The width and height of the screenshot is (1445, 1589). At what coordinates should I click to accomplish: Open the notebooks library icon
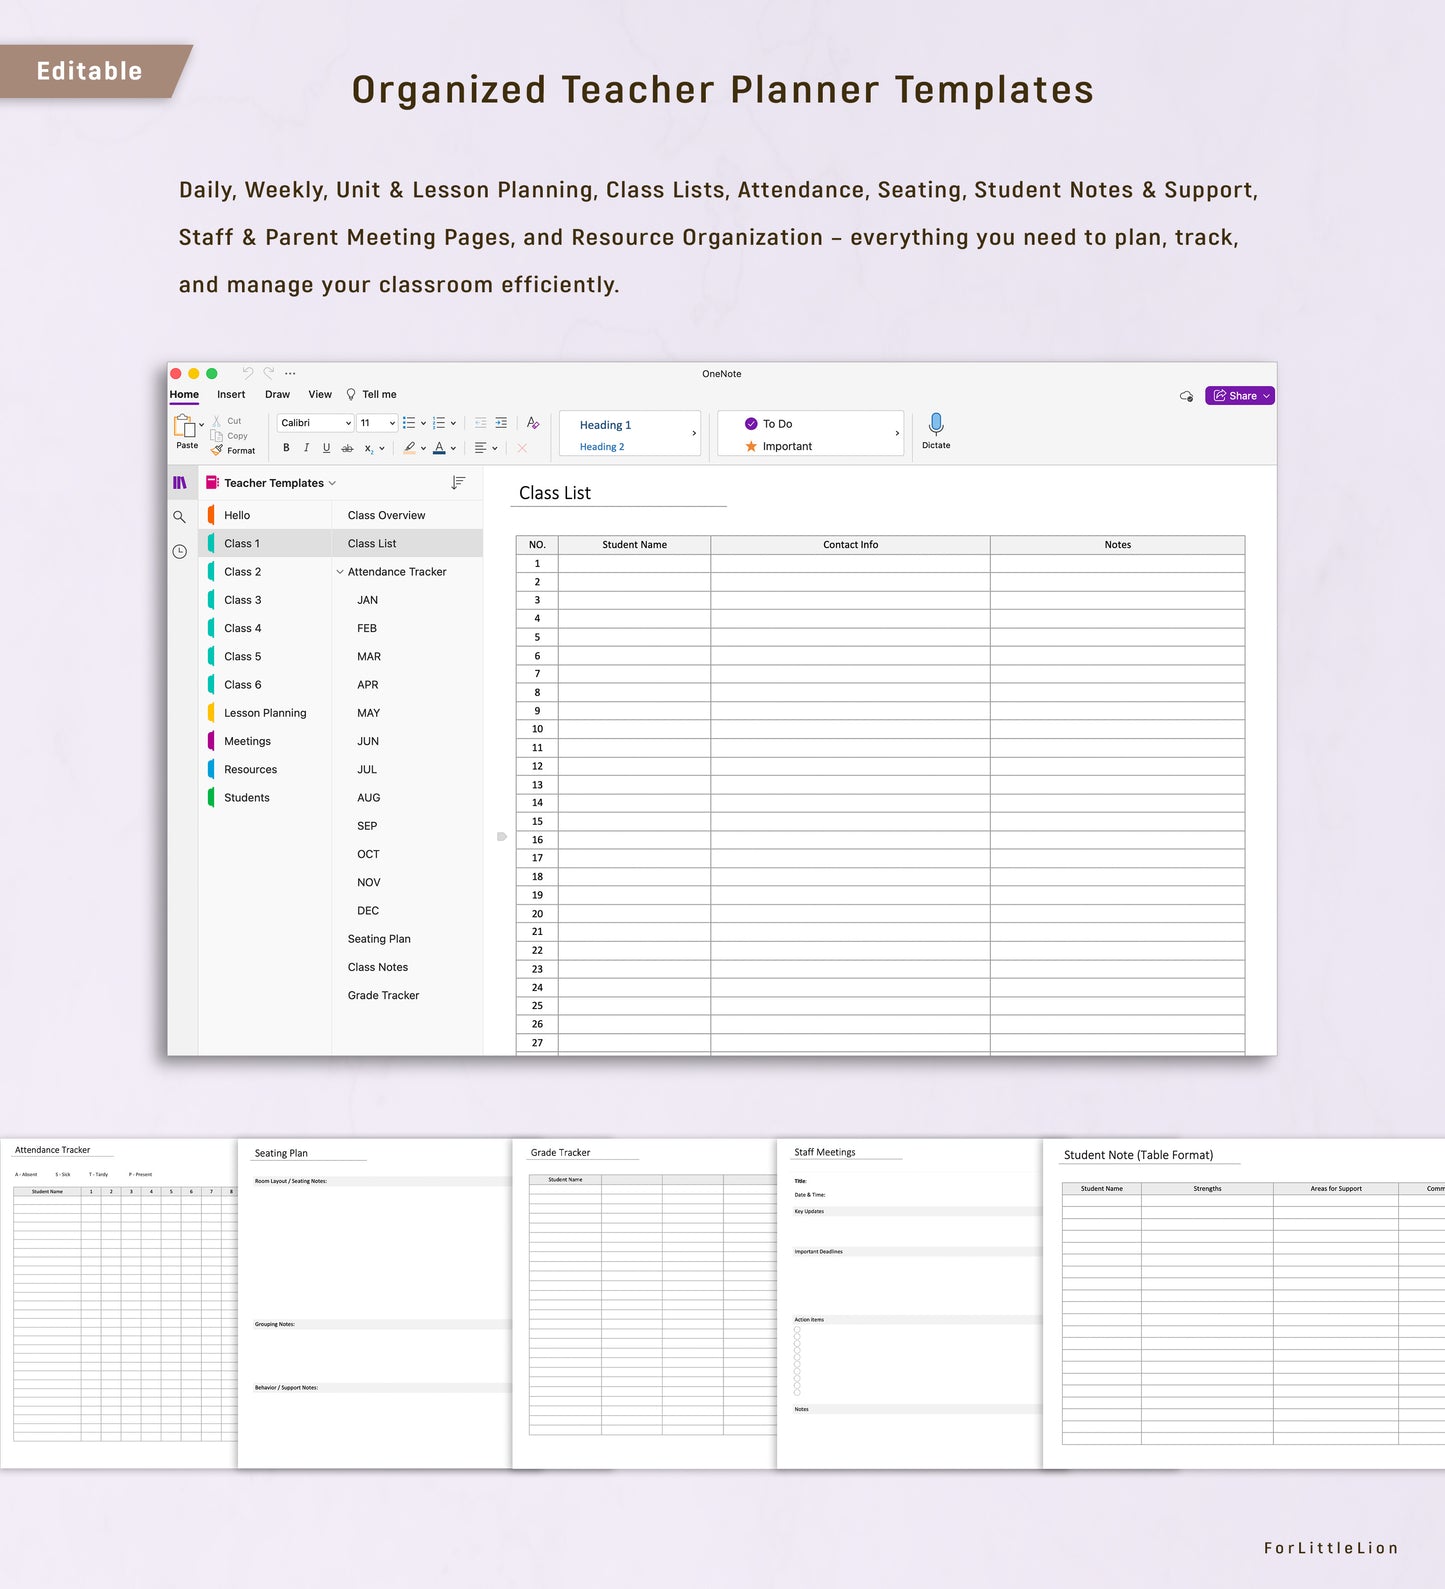[x=180, y=483]
